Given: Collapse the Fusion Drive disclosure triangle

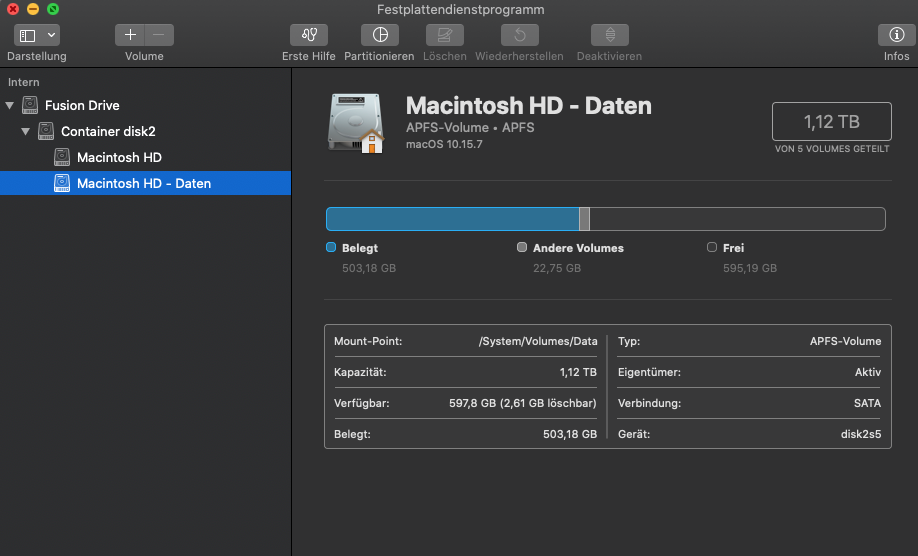Looking at the screenshot, I should tap(10, 105).
